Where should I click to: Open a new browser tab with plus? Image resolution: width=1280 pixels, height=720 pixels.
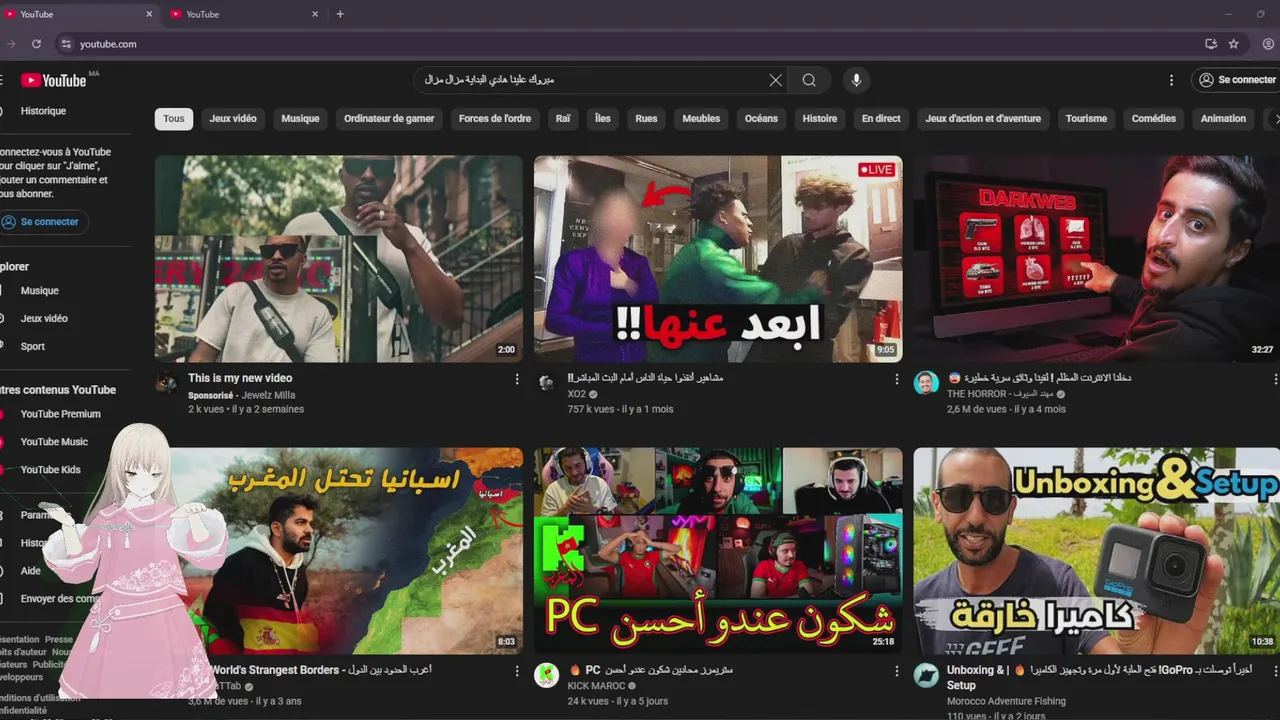[340, 14]
